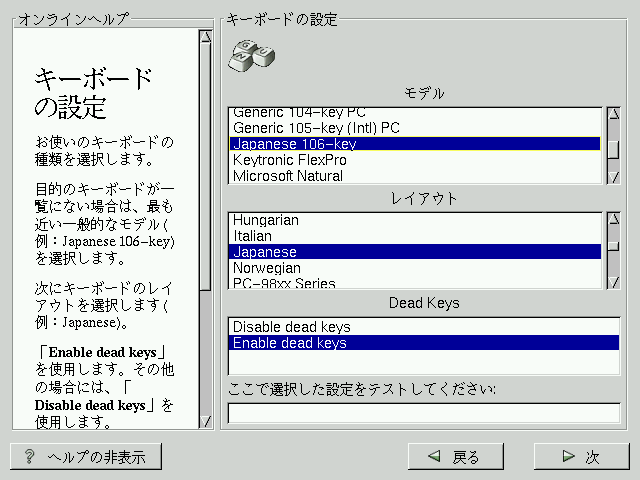Pick Hungarian keyboard layout
Viewport: 640px width, 480px height.
pos(265,220)
